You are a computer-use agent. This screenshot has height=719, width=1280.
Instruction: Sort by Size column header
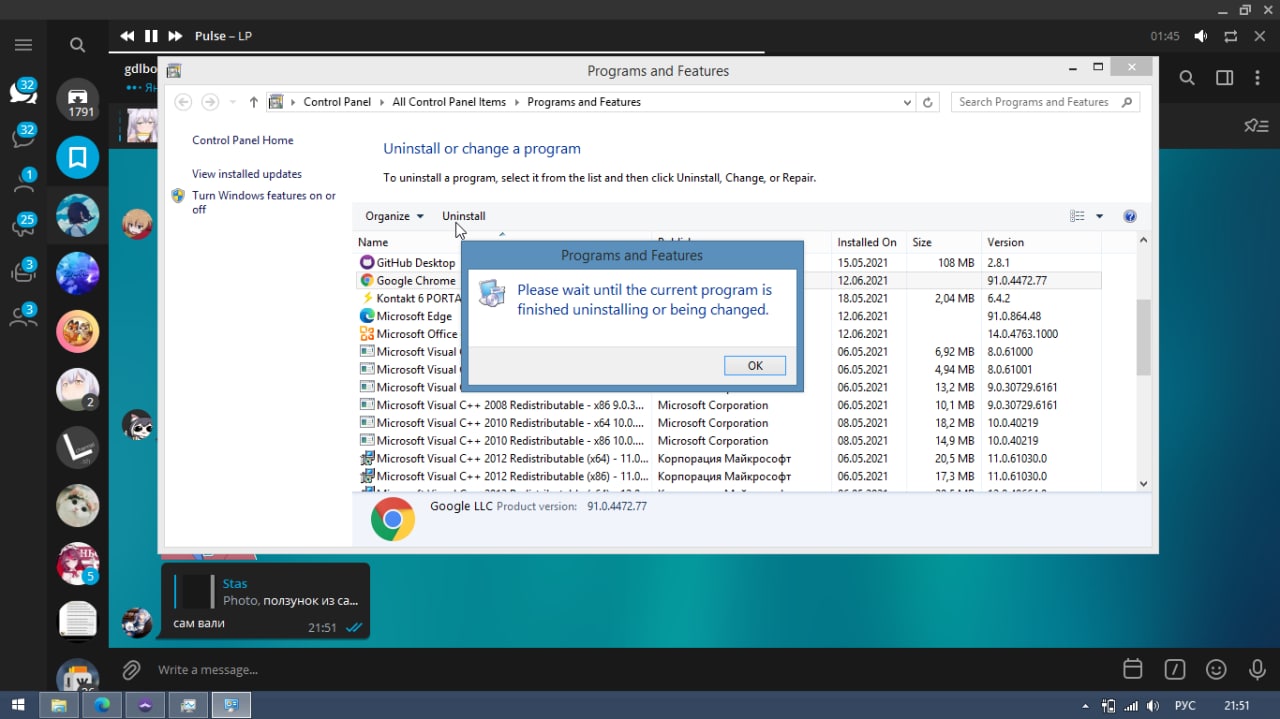[943, 242]
